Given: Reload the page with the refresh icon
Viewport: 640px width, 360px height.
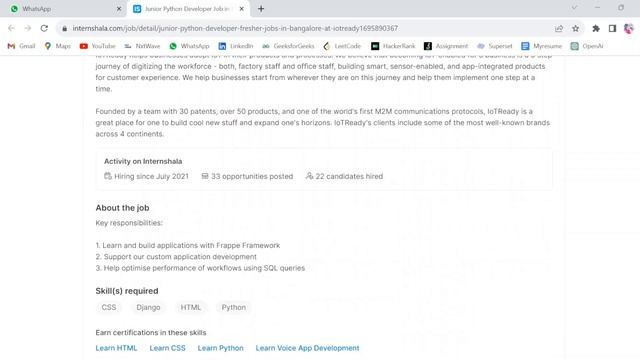Looking at the screenshot, I should click(x=44, y=28).
